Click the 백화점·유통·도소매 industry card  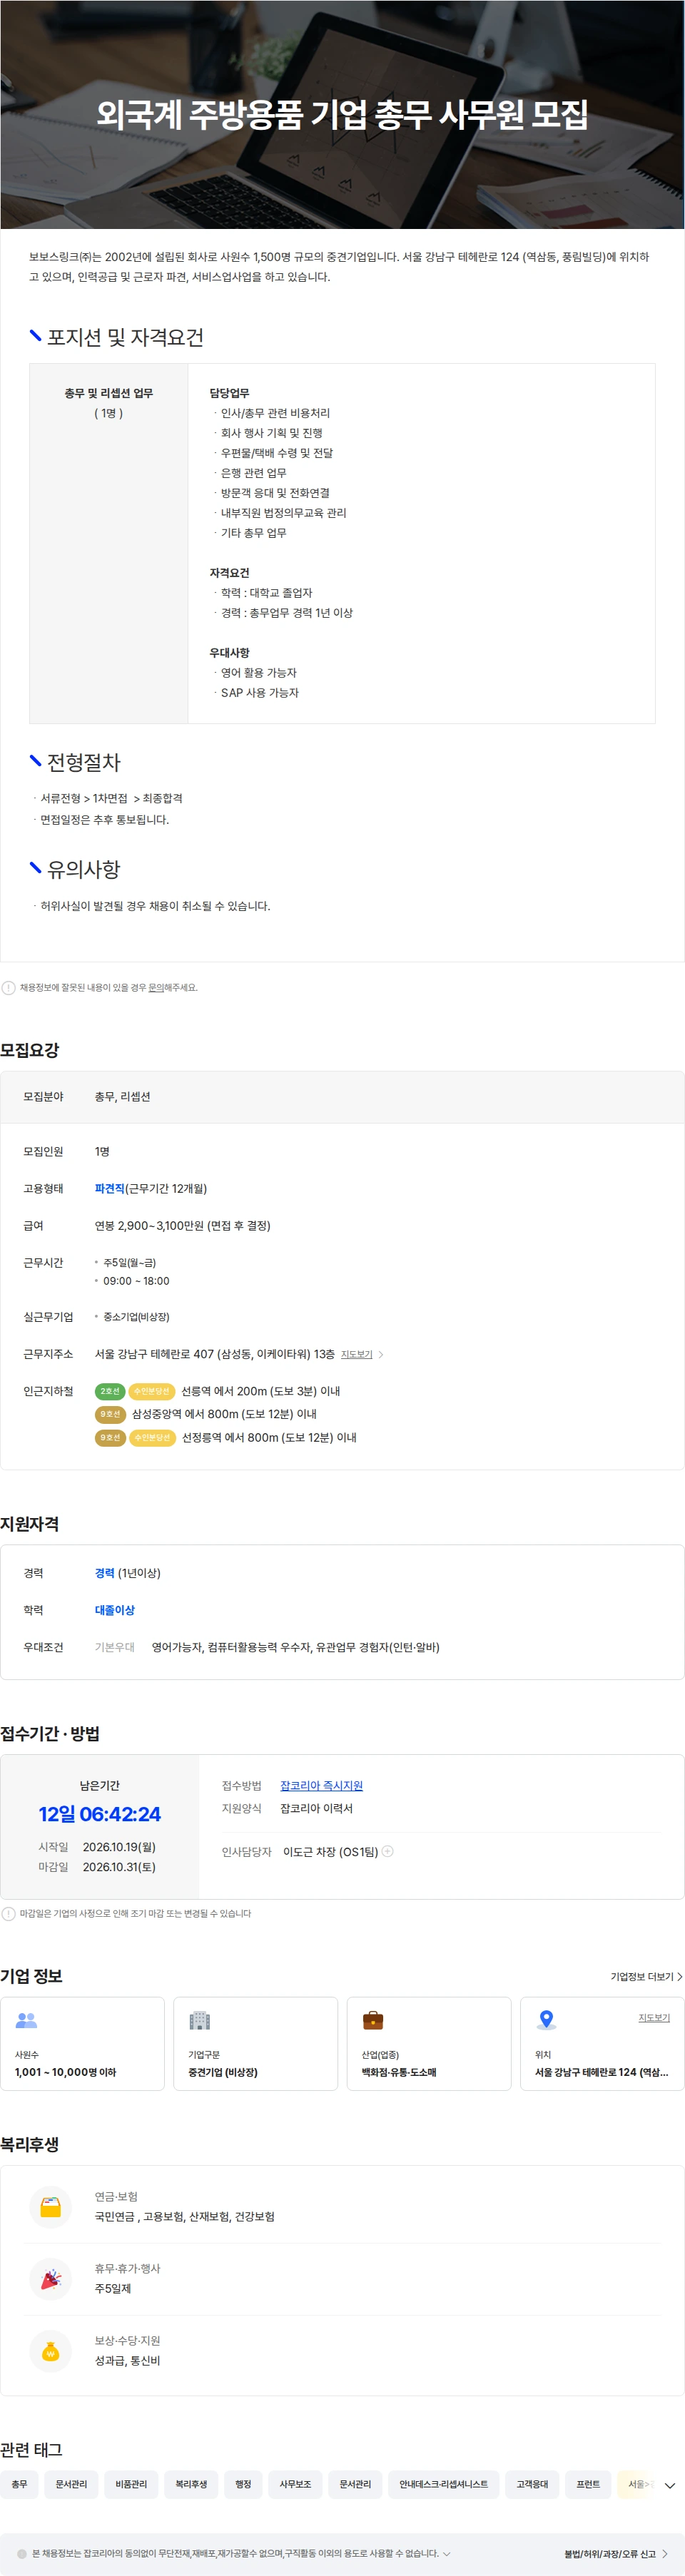(429, 2043)
